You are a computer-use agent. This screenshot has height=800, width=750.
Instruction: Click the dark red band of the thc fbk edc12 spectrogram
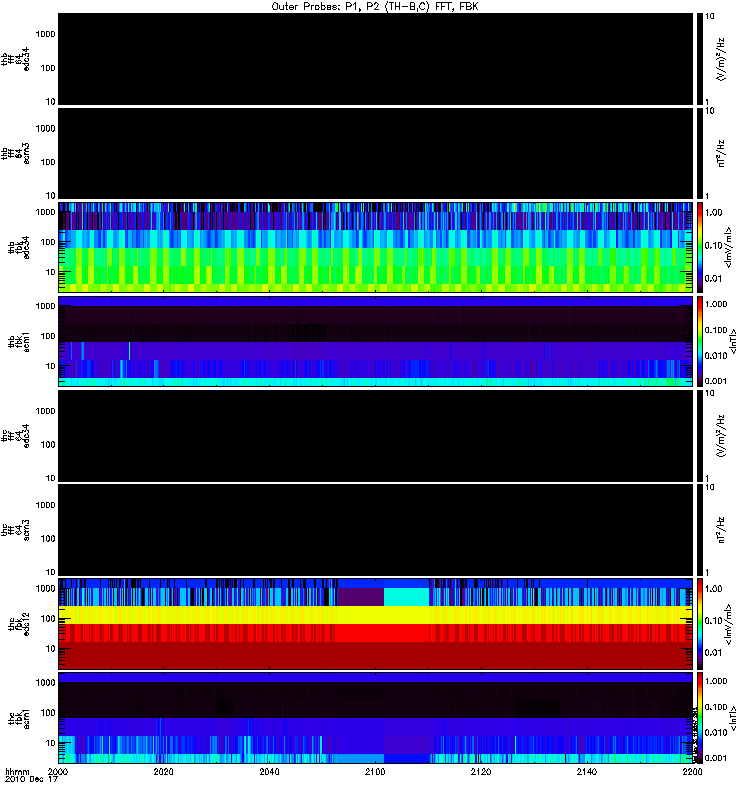375,655
